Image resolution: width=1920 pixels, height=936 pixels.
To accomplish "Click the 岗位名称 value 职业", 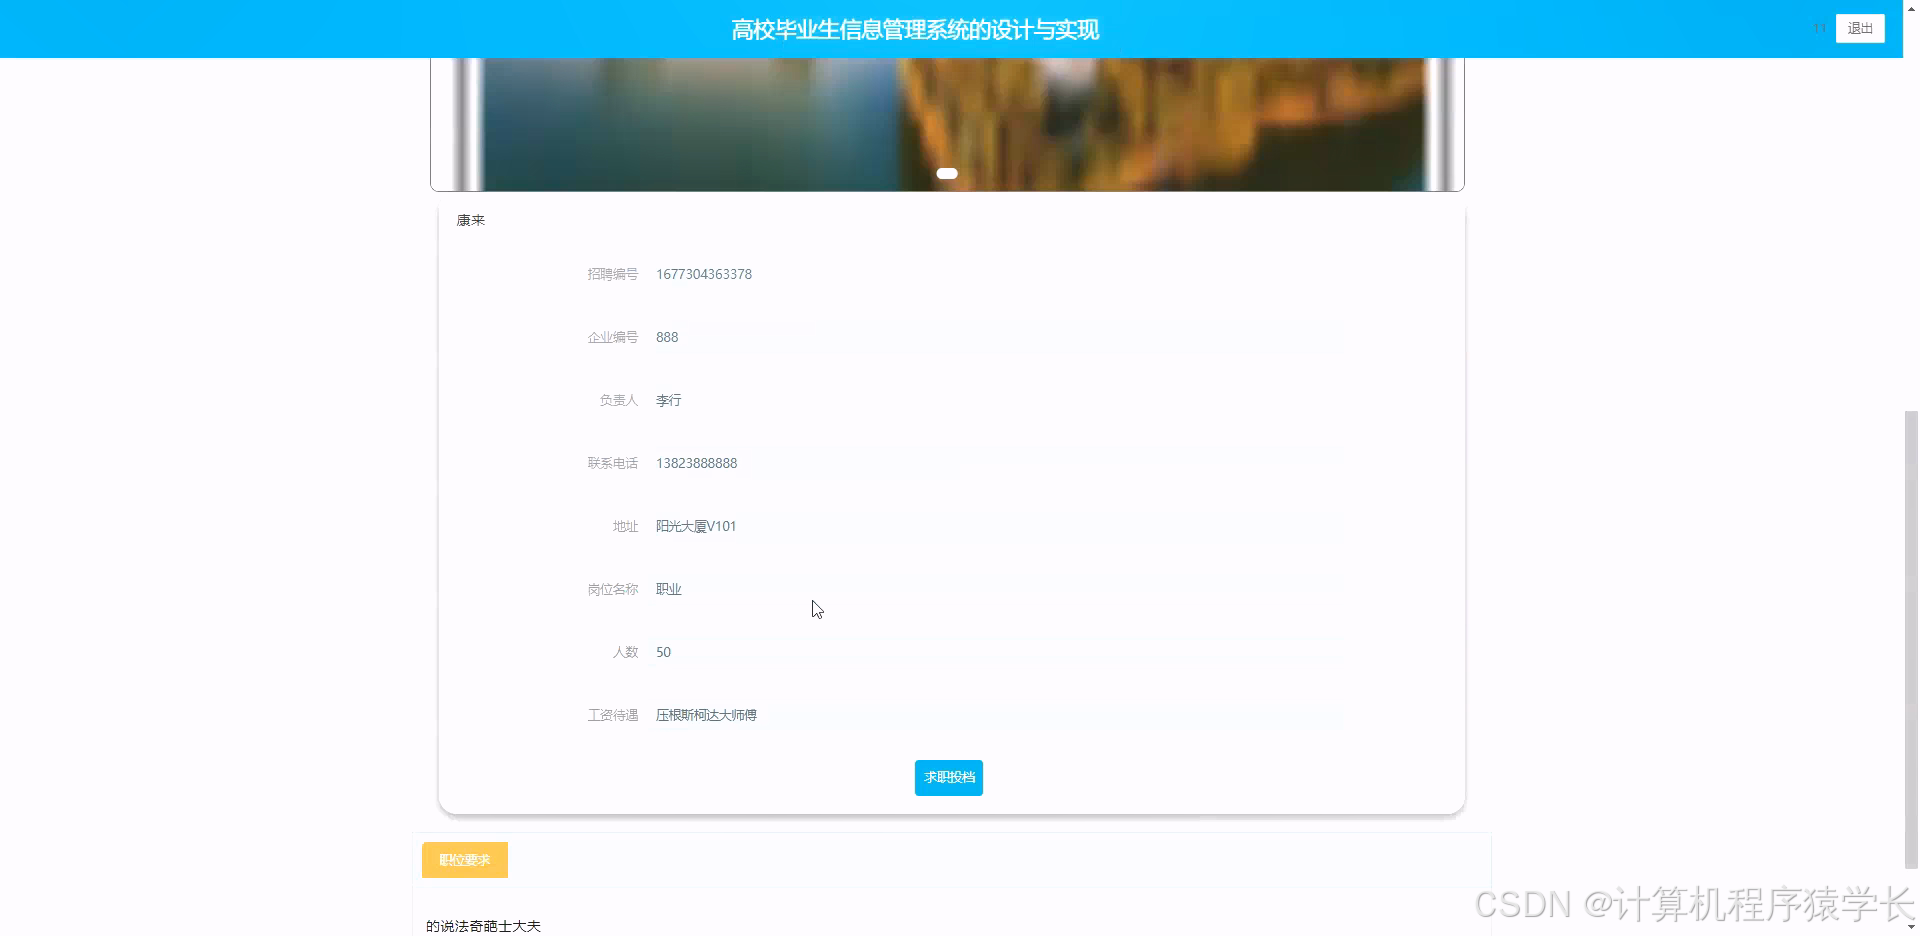I will pos(669,589).
